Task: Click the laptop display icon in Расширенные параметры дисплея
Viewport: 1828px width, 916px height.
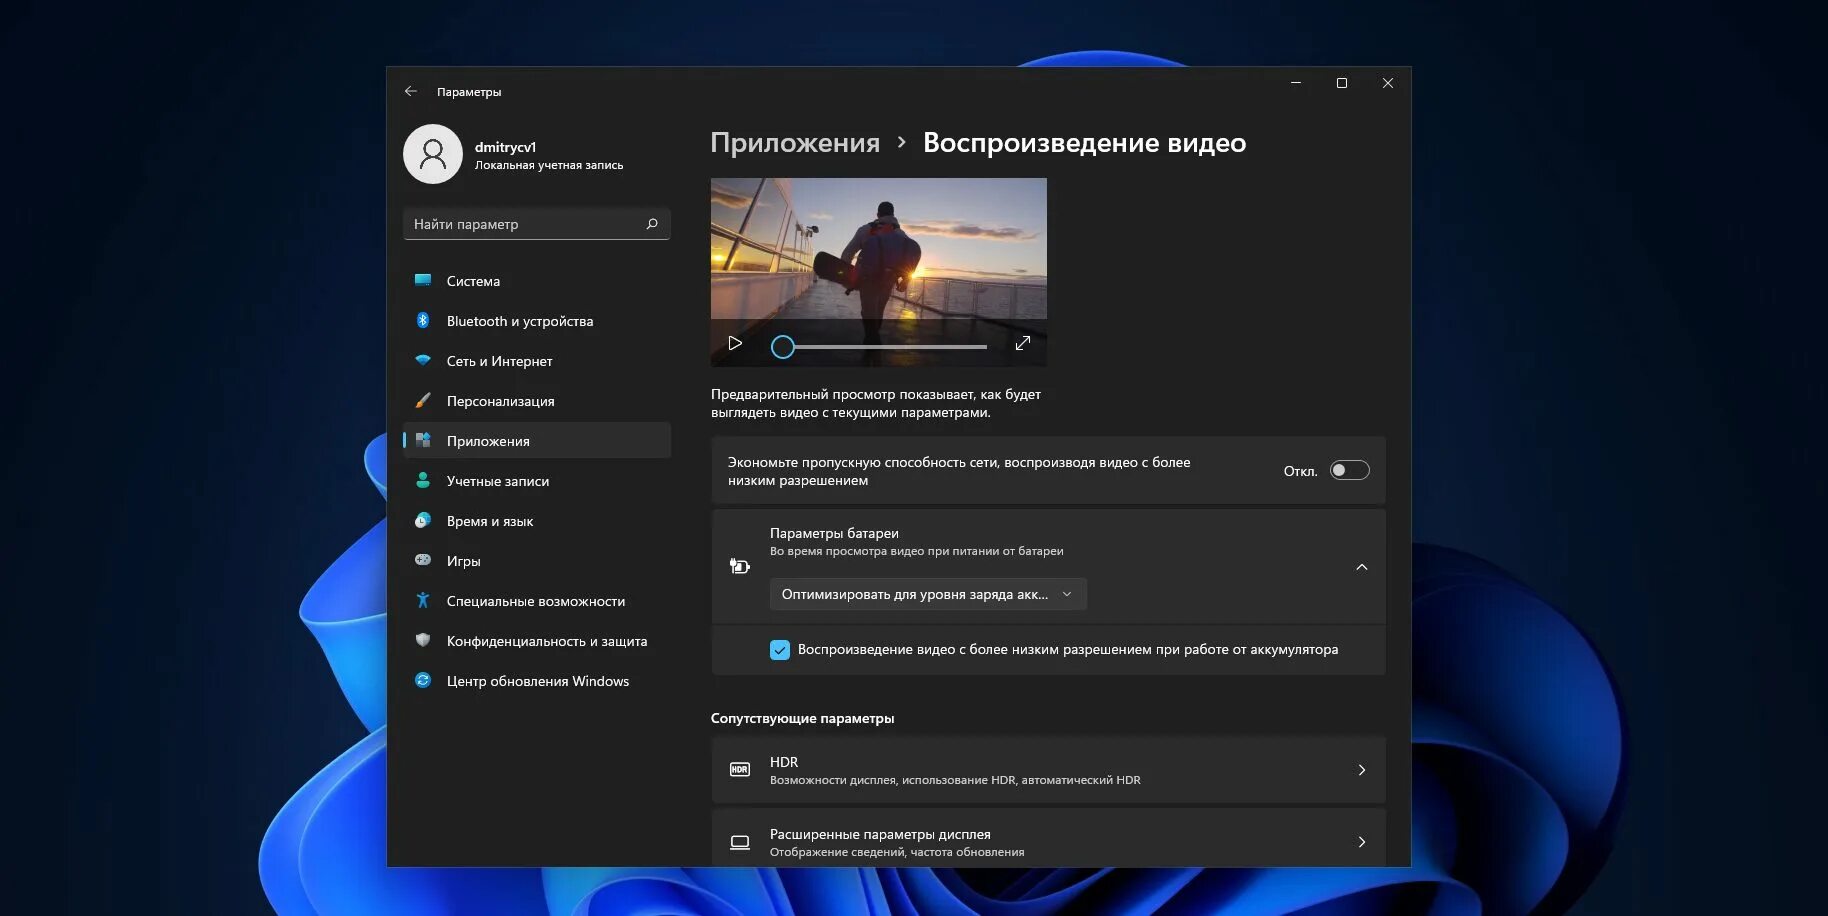Action: (740, 842)
